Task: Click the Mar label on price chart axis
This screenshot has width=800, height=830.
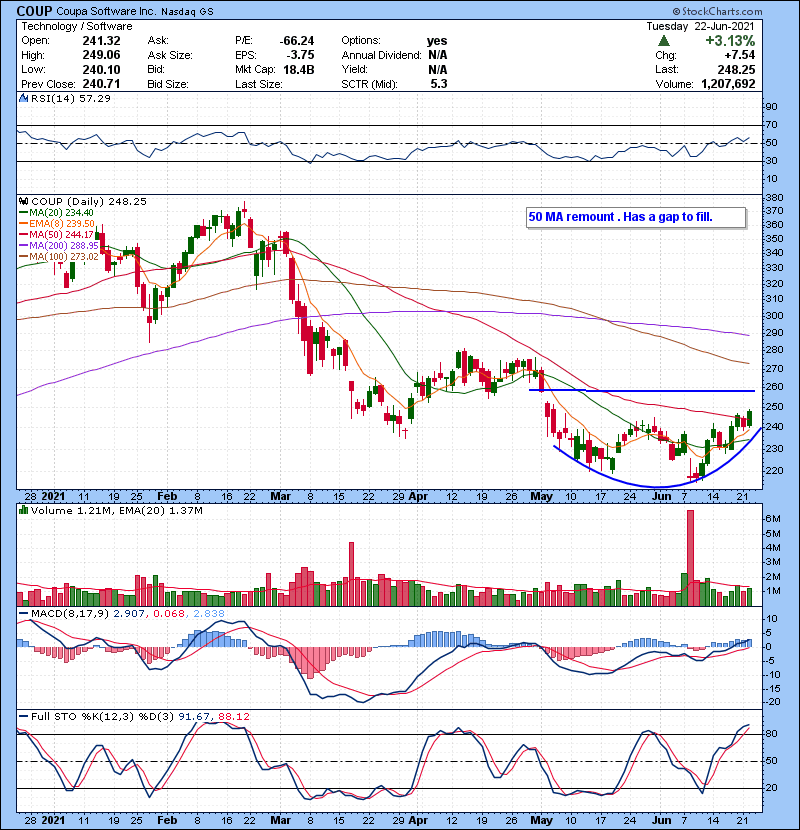Action: click(x=280, y=497)
